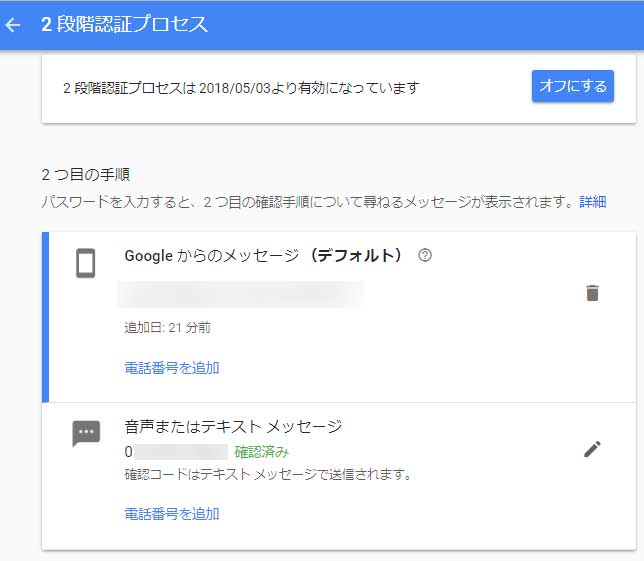Viewport: 644px width, 561px height.
Task: Click the phone device icon
Action: 86,263
